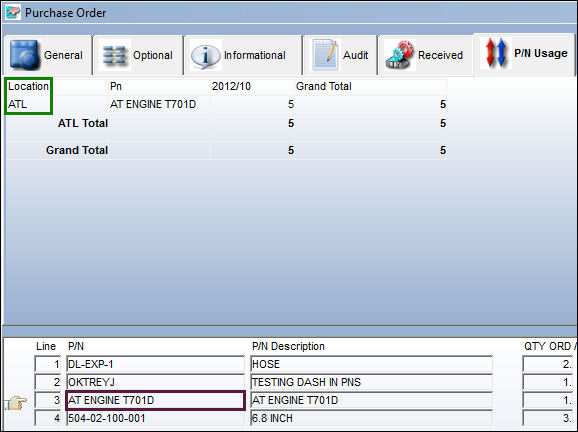Click the Grand Total column header

coord(324,86)
